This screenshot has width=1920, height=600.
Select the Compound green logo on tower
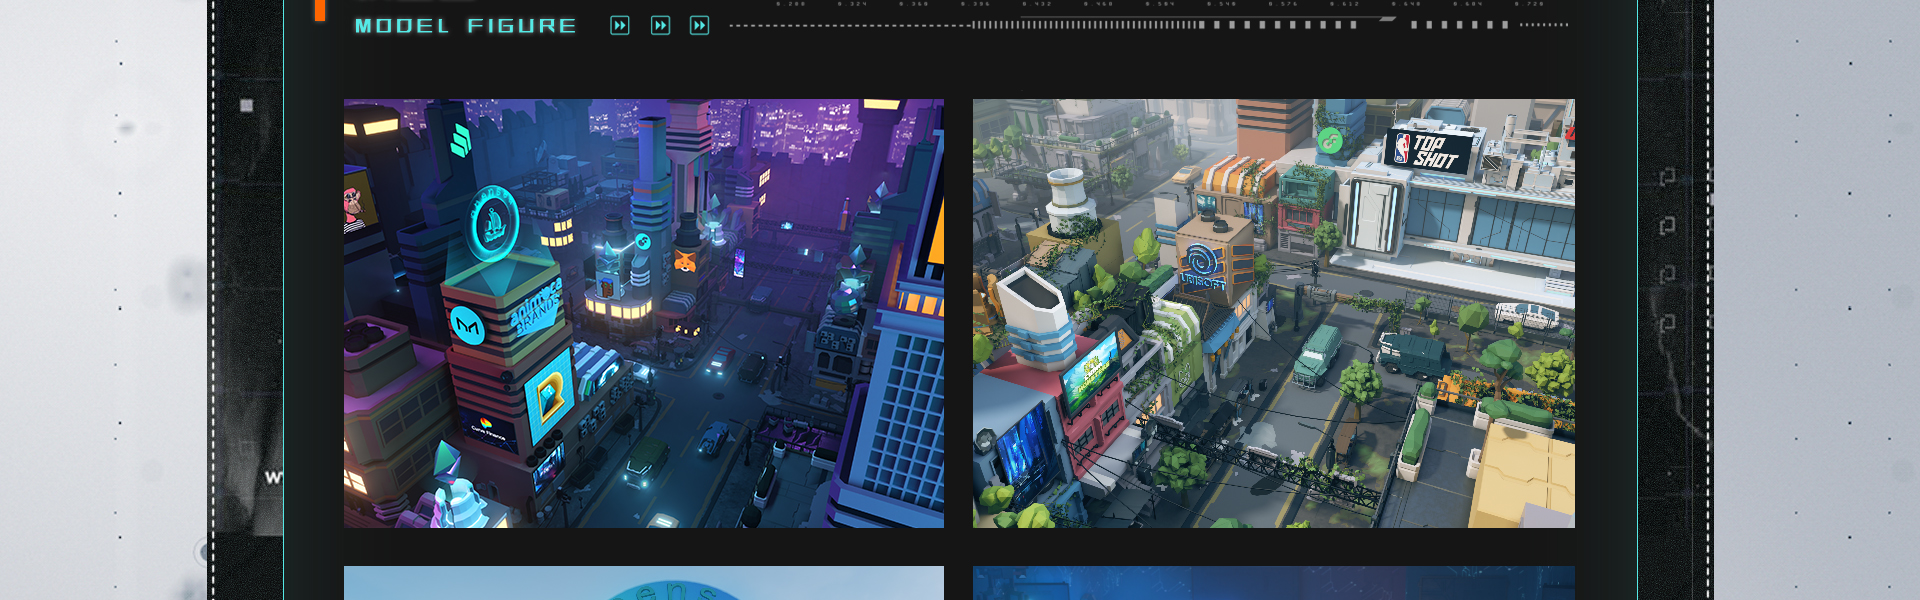(x=460, y=141)
